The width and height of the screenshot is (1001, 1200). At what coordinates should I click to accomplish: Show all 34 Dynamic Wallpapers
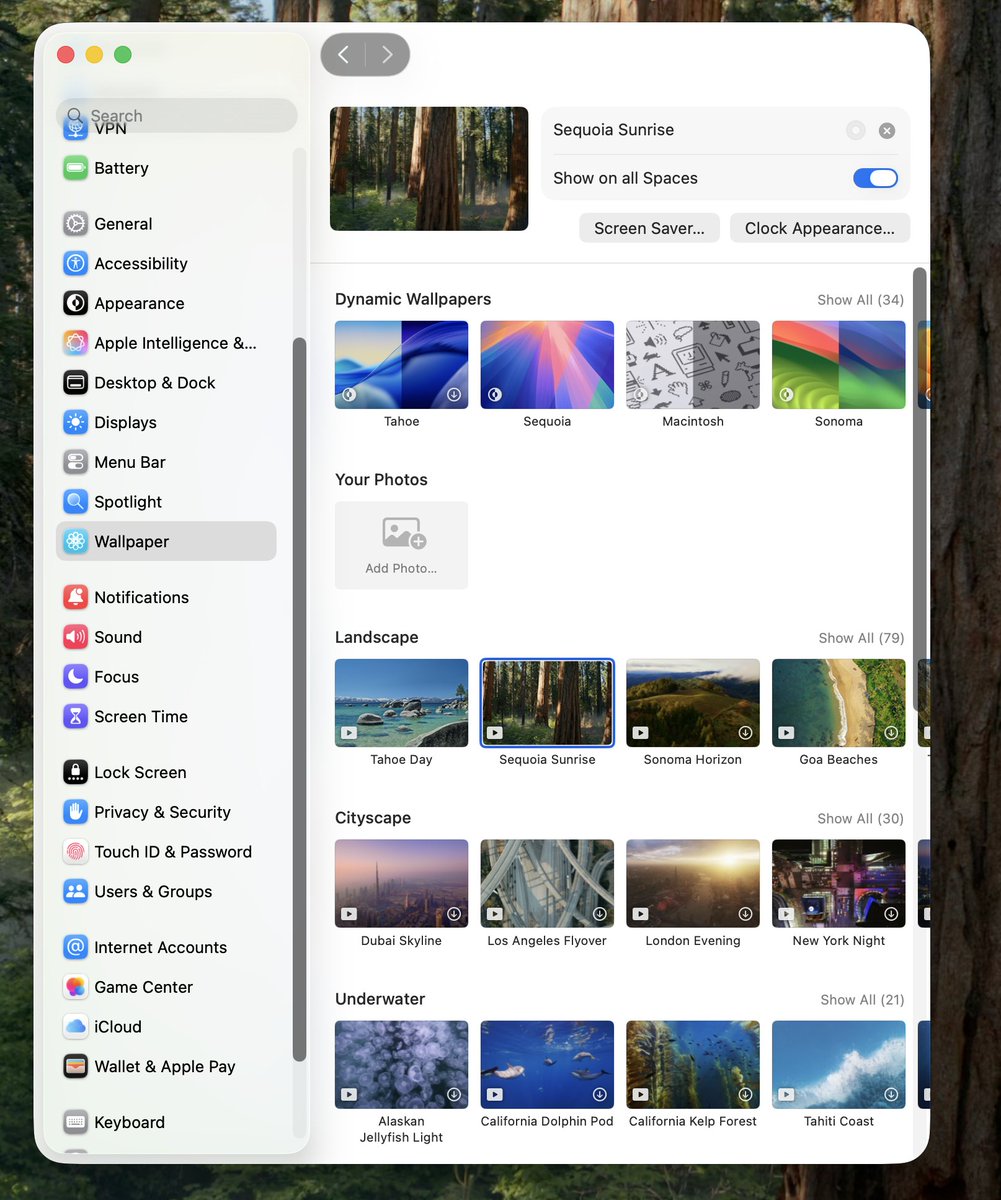point(860,300)
